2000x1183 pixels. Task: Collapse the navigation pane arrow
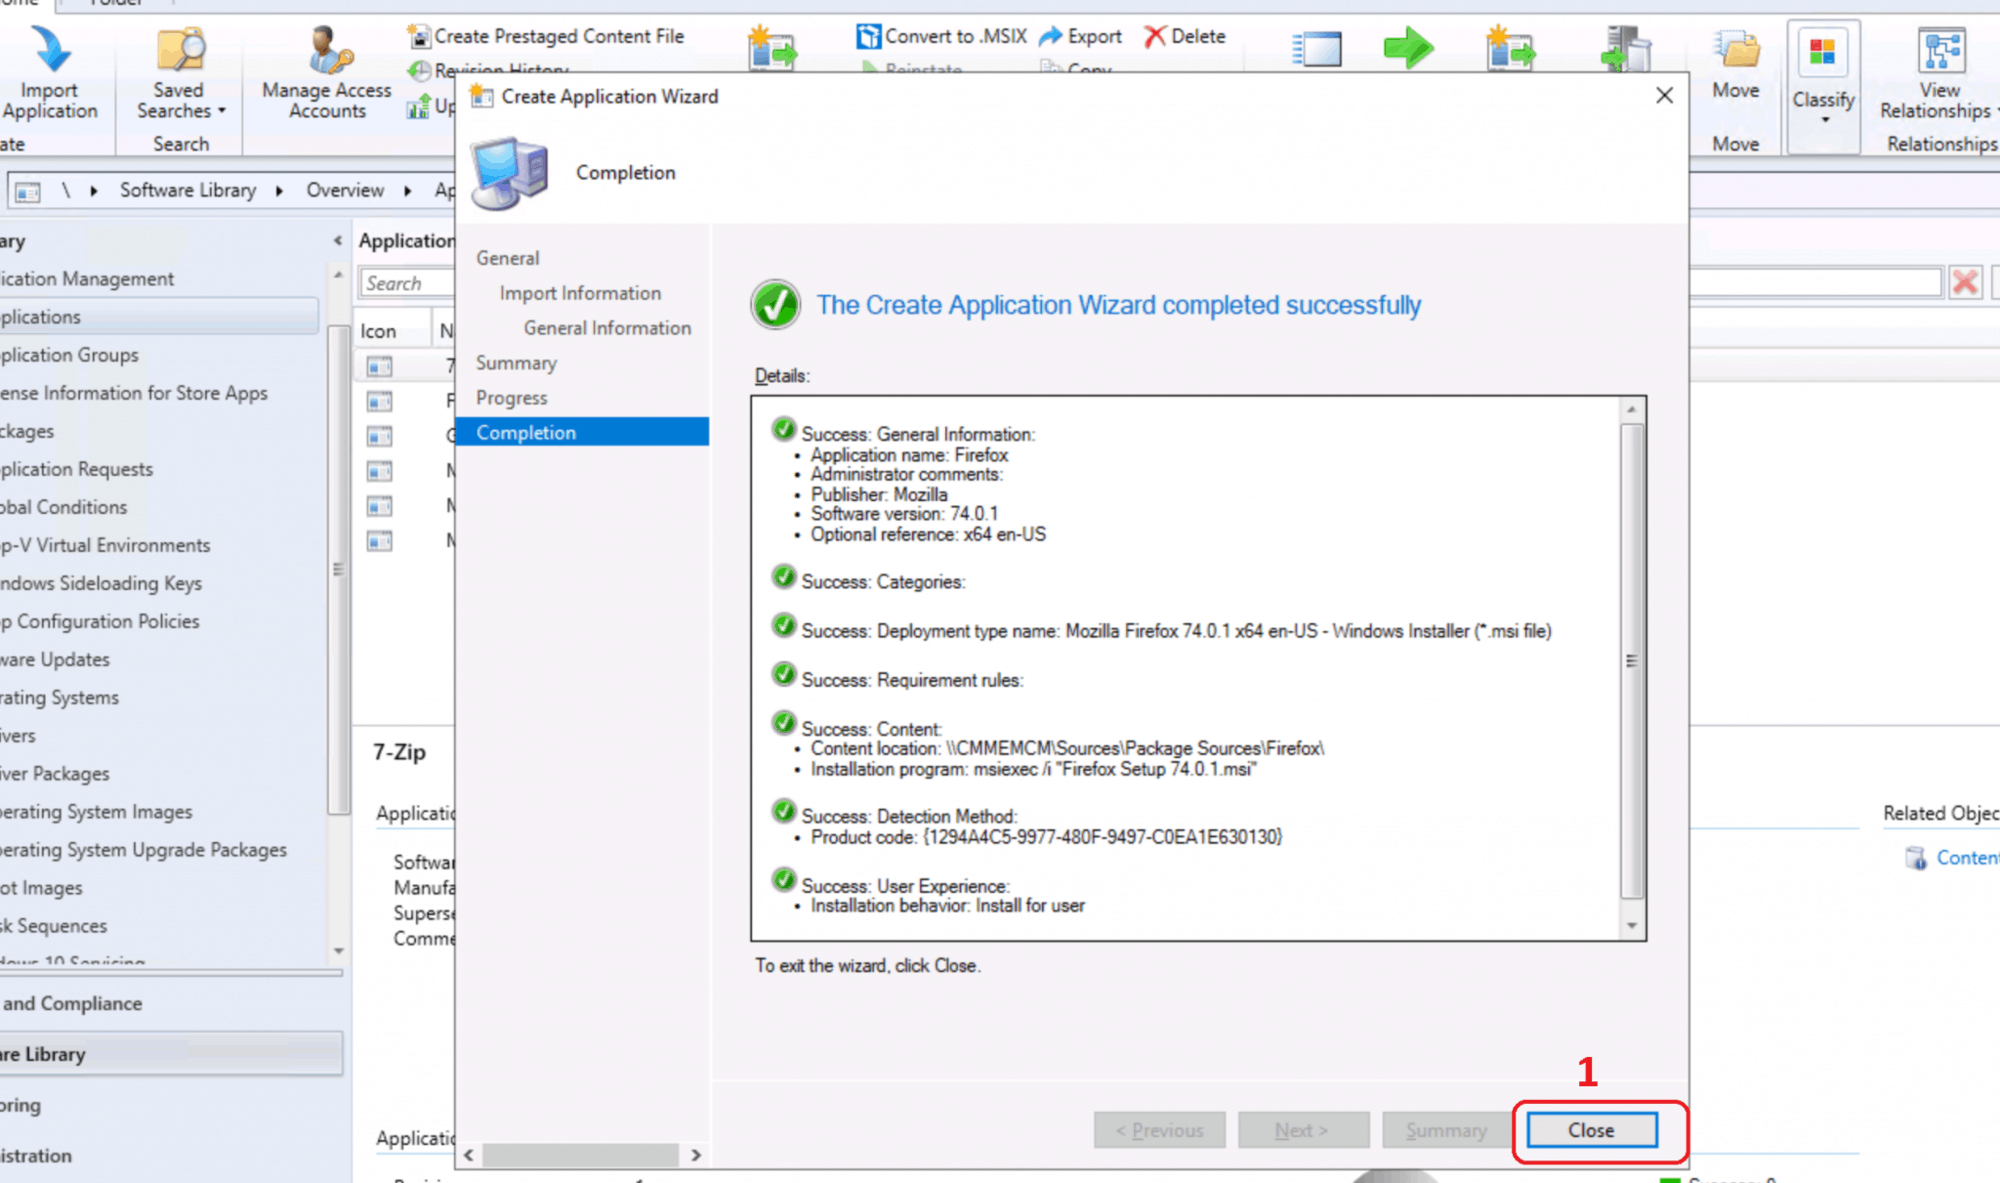point(338,241)
